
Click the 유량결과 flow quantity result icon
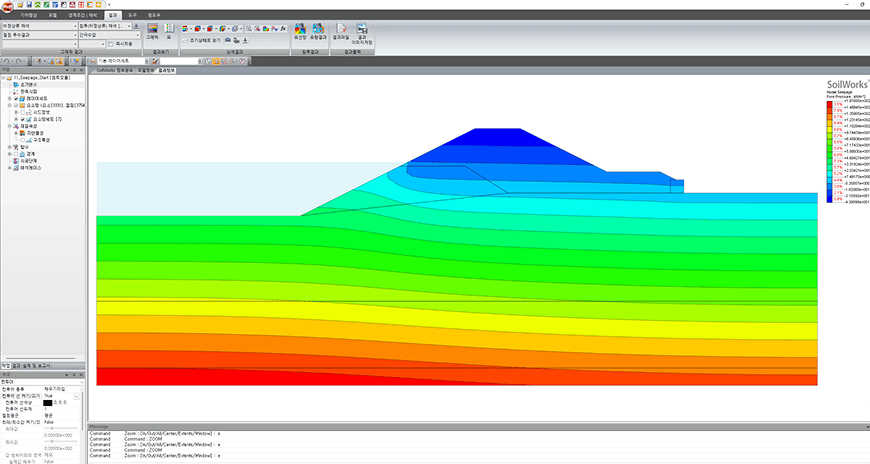pyautogui.click(x=318, y=32)
